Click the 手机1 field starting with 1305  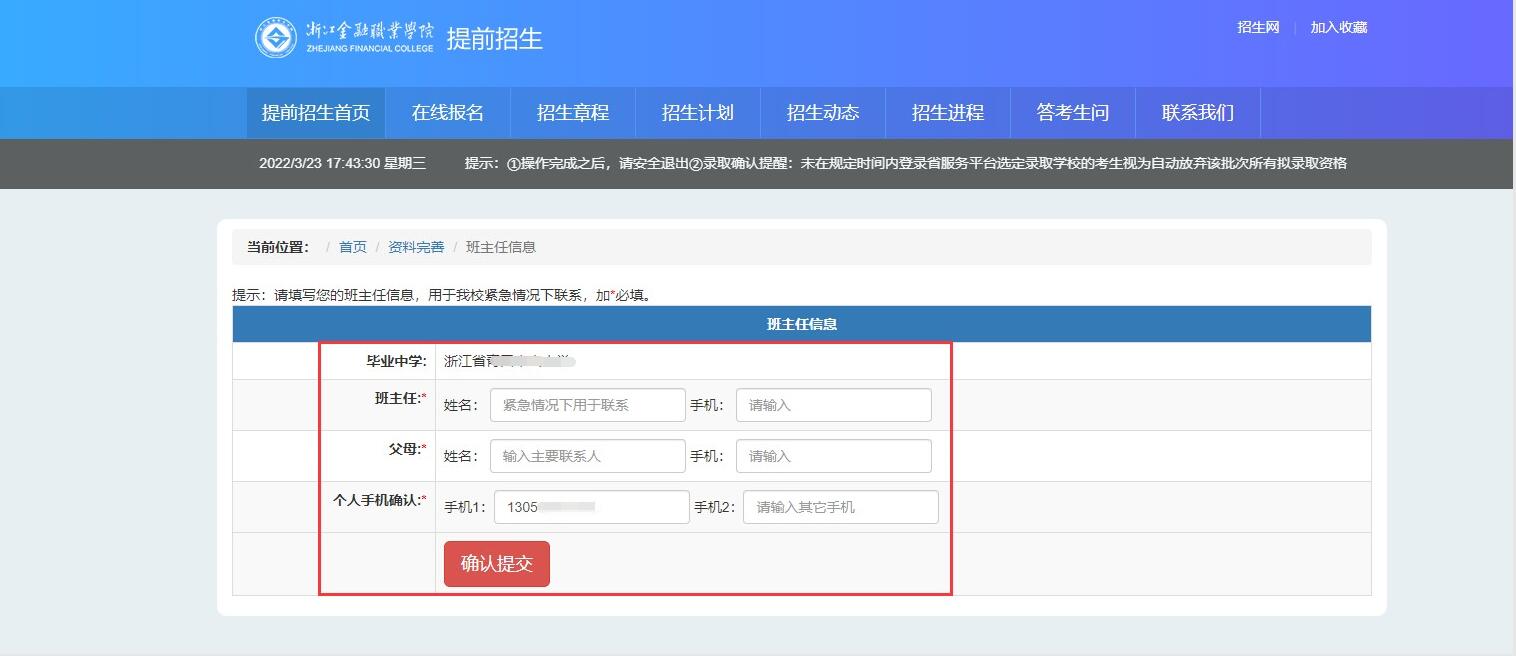pos(591,507)
